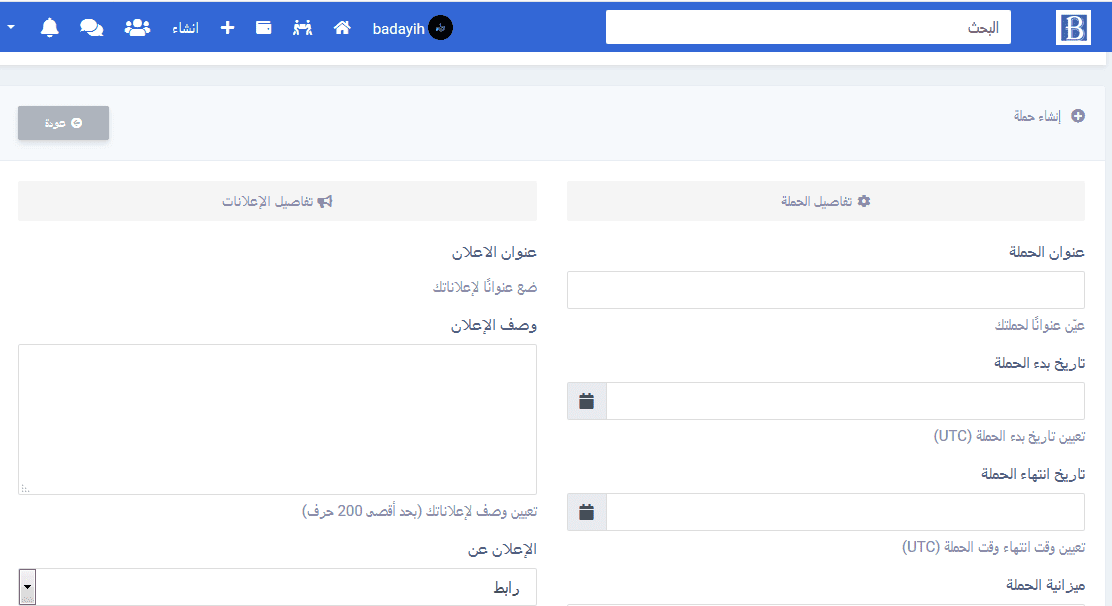Click the gear icon in تفاصيل الحملة
This screenshot has width=1112, height=606.
[x=864, y=201]
